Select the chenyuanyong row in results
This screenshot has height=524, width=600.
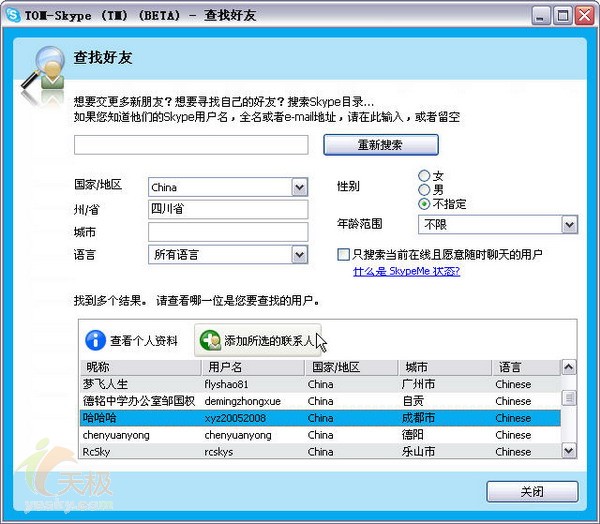[x=320, y=435]
